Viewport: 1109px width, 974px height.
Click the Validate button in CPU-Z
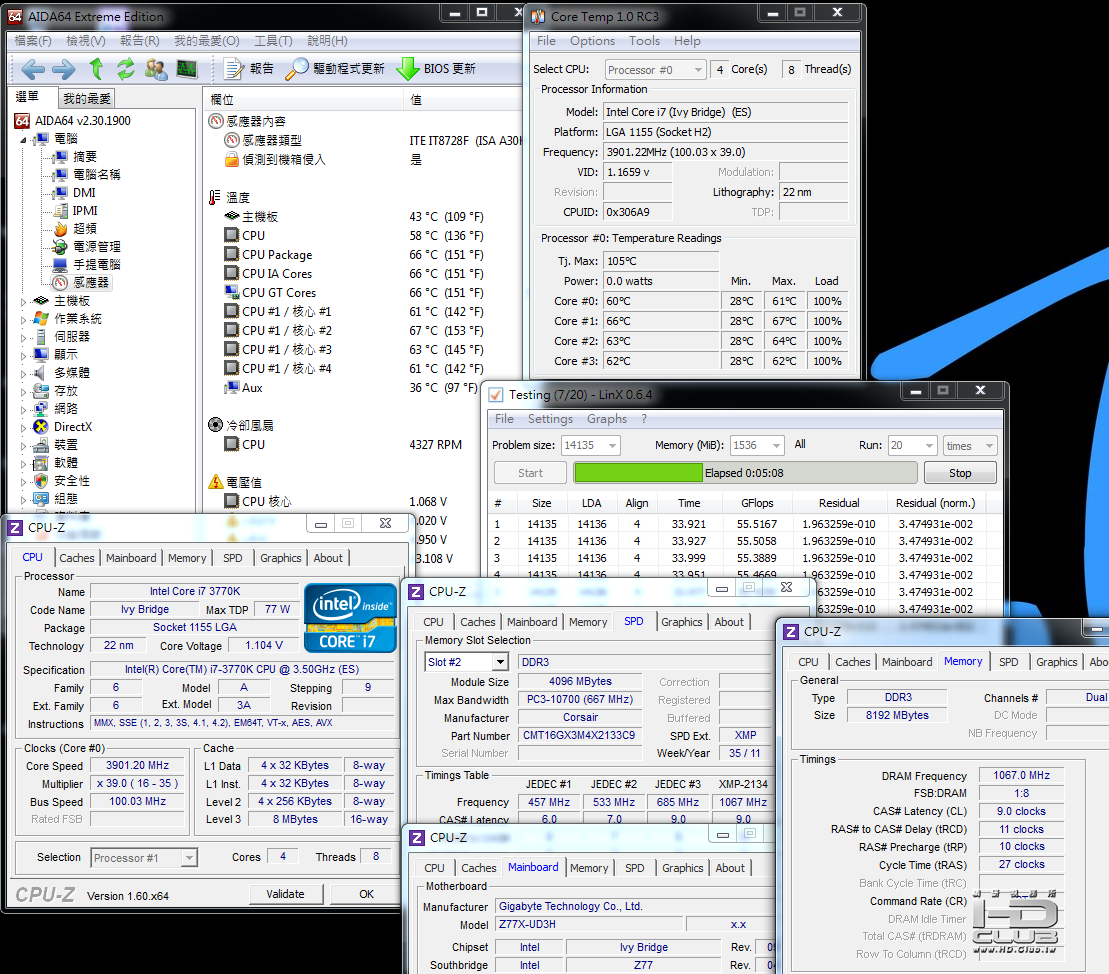[x=285, y=894]
